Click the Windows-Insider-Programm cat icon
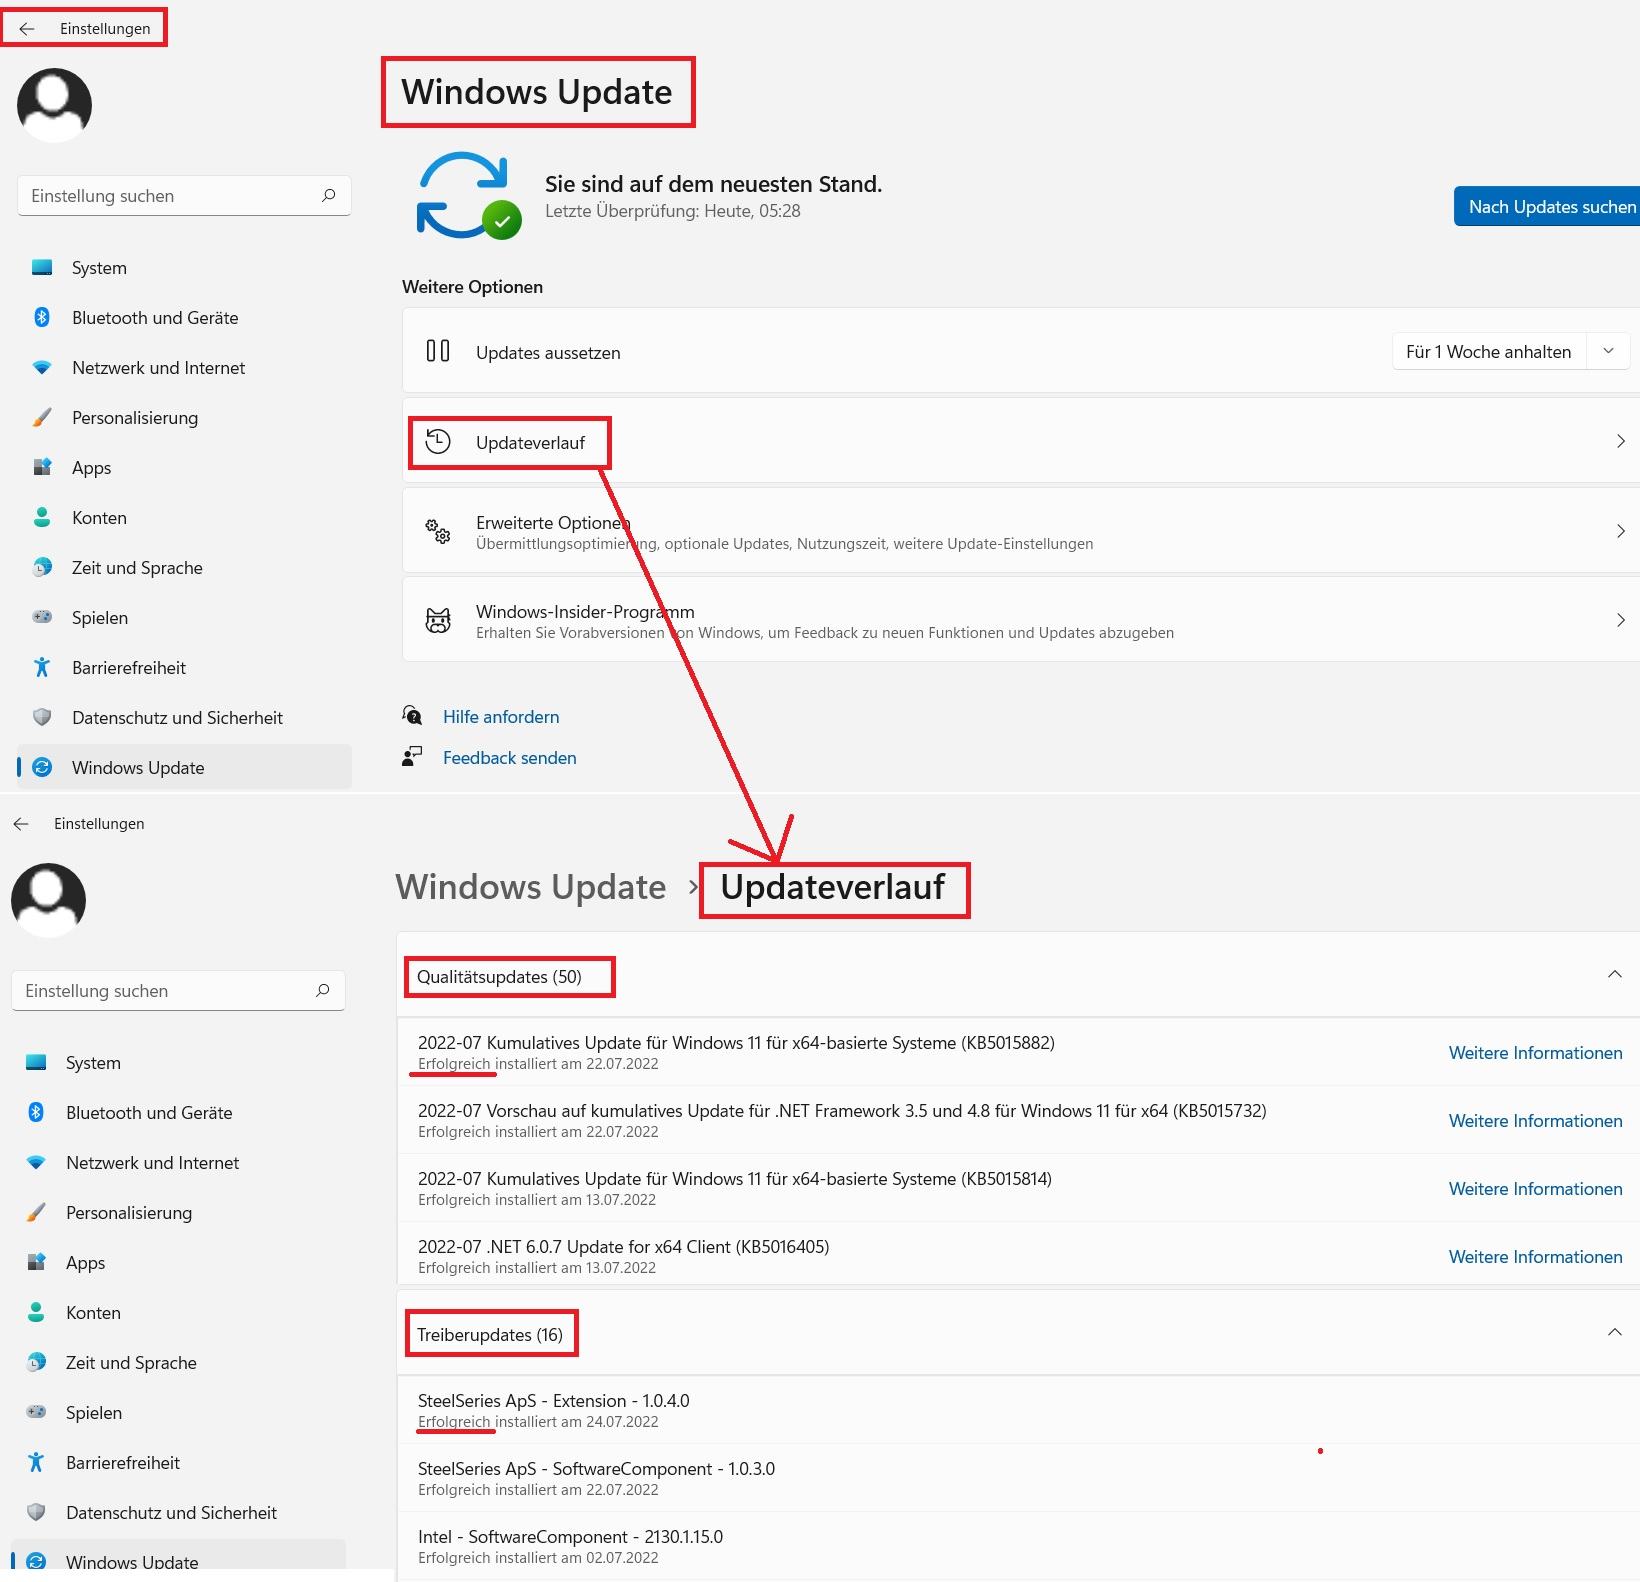 point(438,621)
